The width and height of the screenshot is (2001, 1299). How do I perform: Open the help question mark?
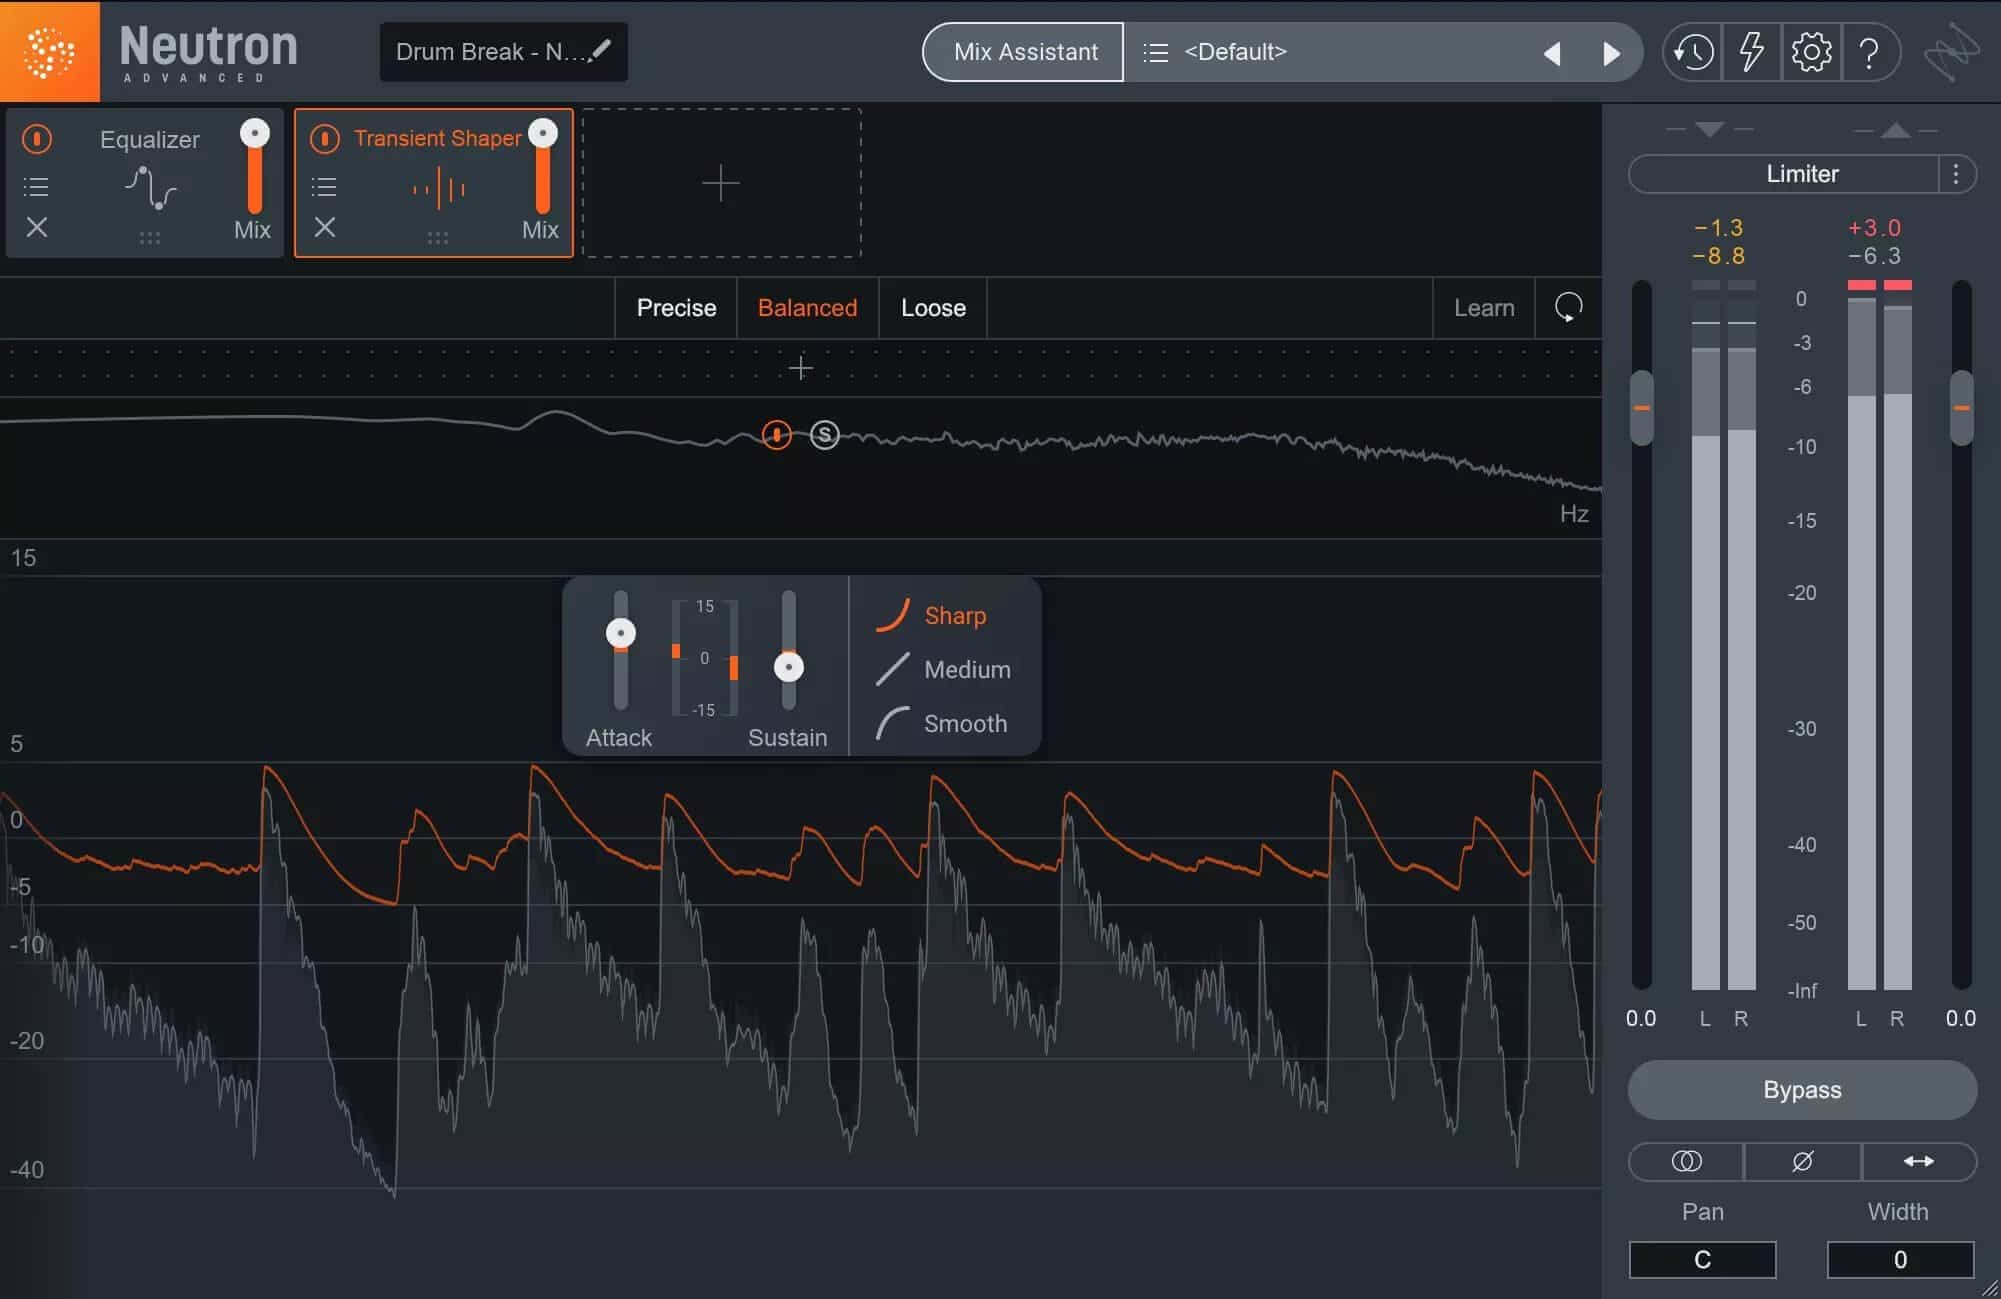[x=1868, y=52]
